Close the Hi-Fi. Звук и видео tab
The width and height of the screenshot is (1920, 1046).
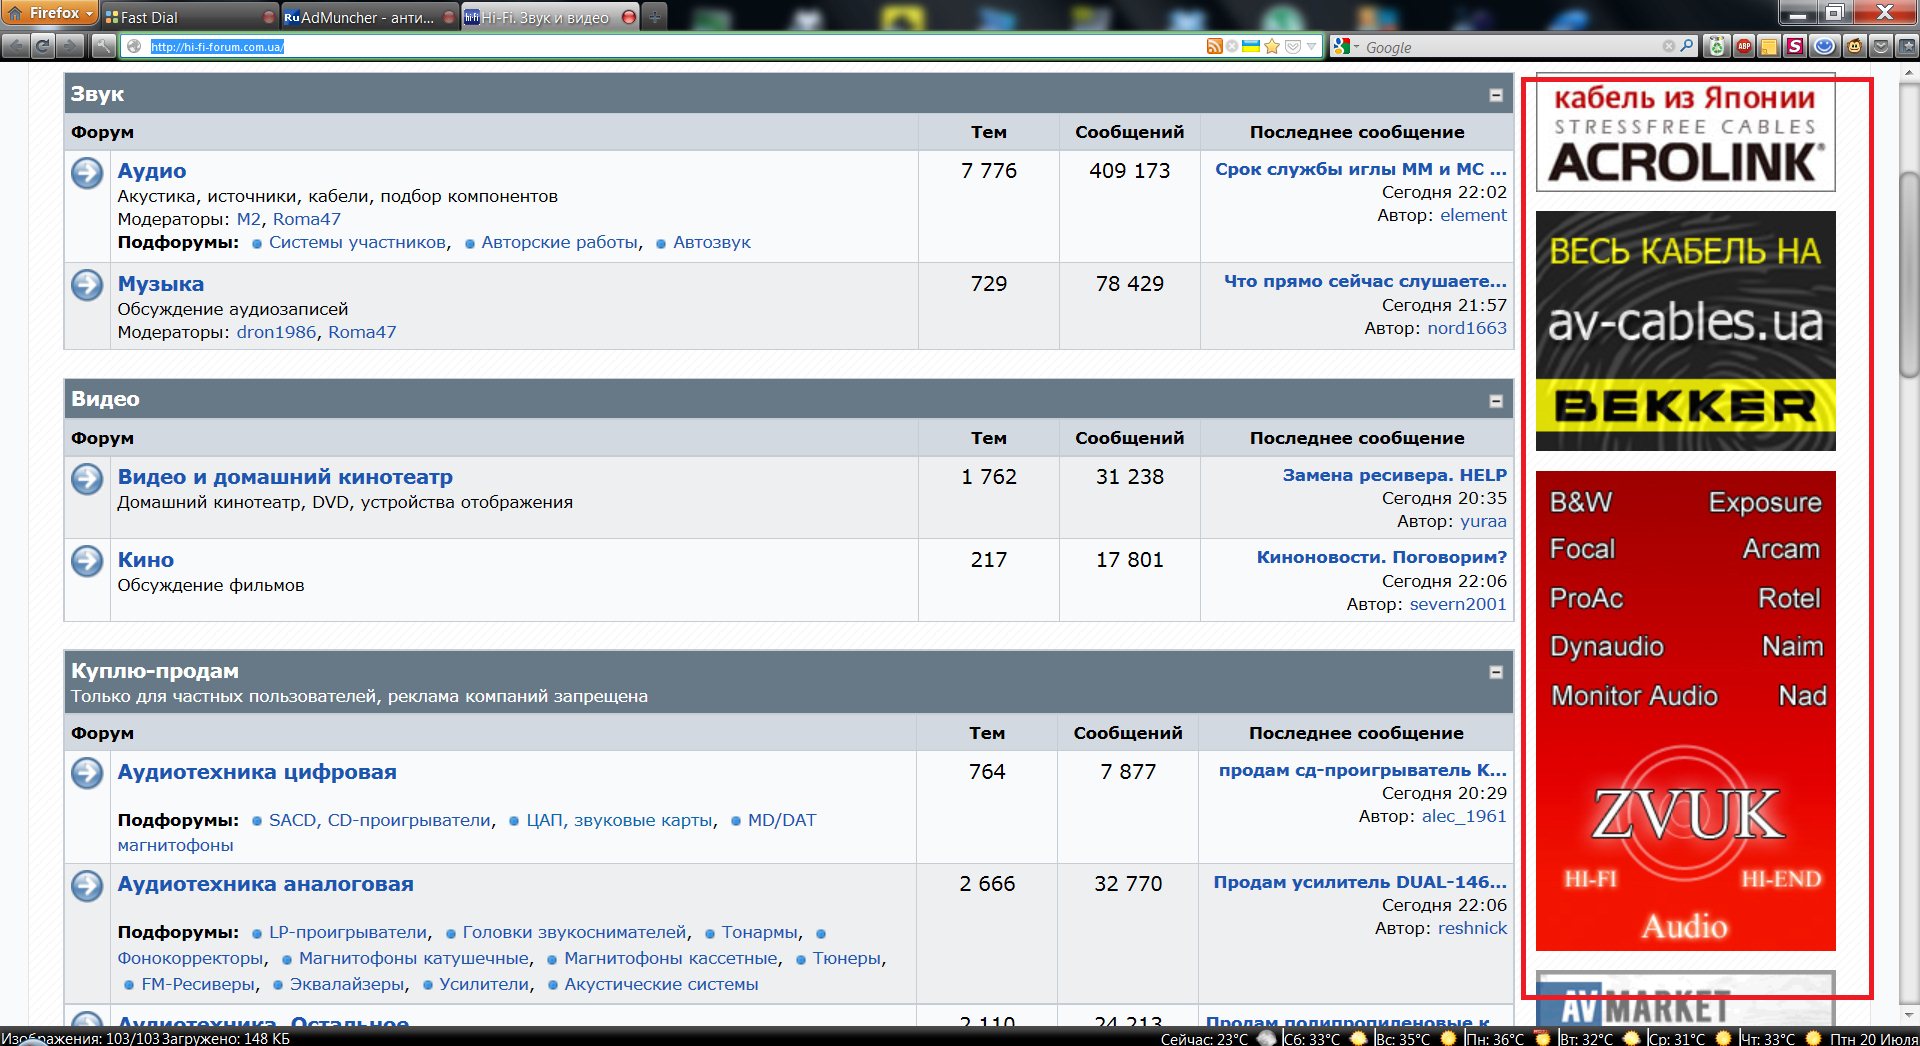click(628, 17)
